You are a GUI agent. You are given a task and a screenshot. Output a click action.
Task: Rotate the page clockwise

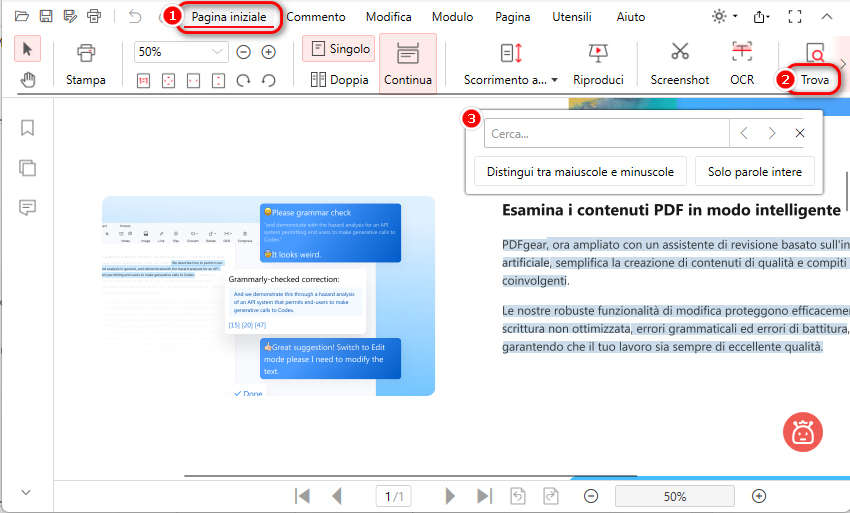click(243, 81)
